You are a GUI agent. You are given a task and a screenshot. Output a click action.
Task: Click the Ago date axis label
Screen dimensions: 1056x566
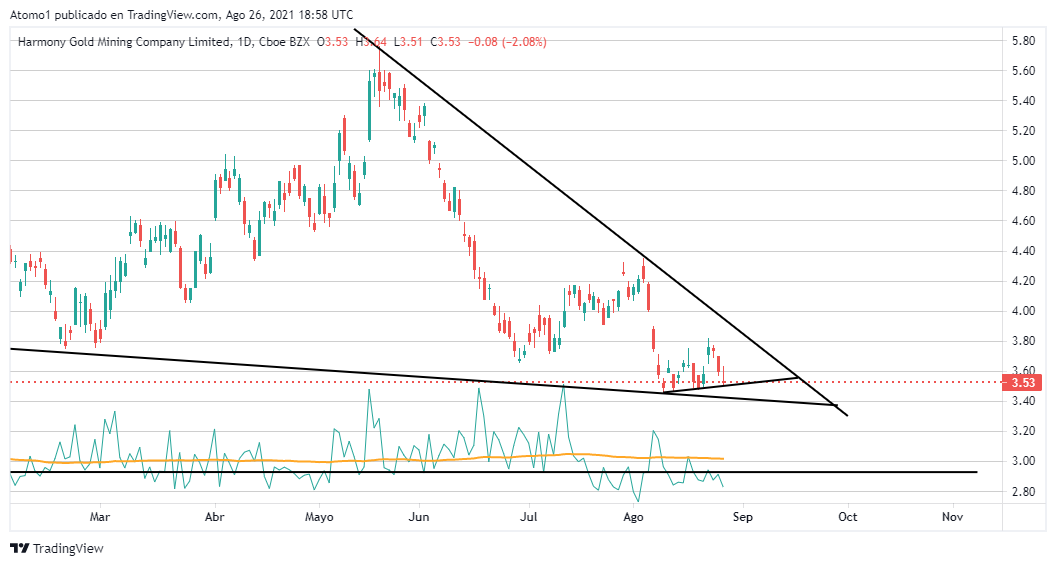pyautogui.click(x=633, y=517)
